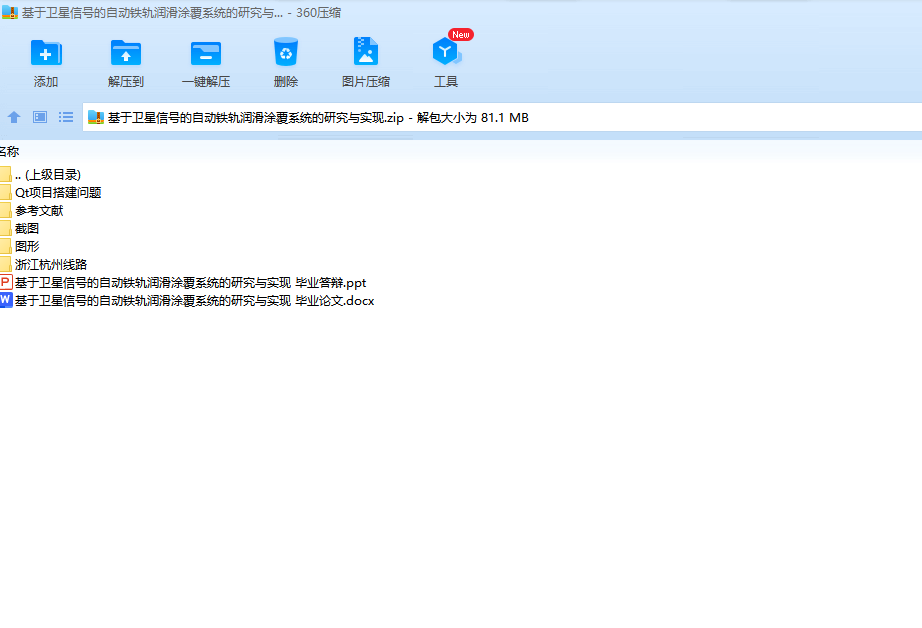Switch to list view mode icon
This screenshot has width=922, height=628.
pos(66,117)
